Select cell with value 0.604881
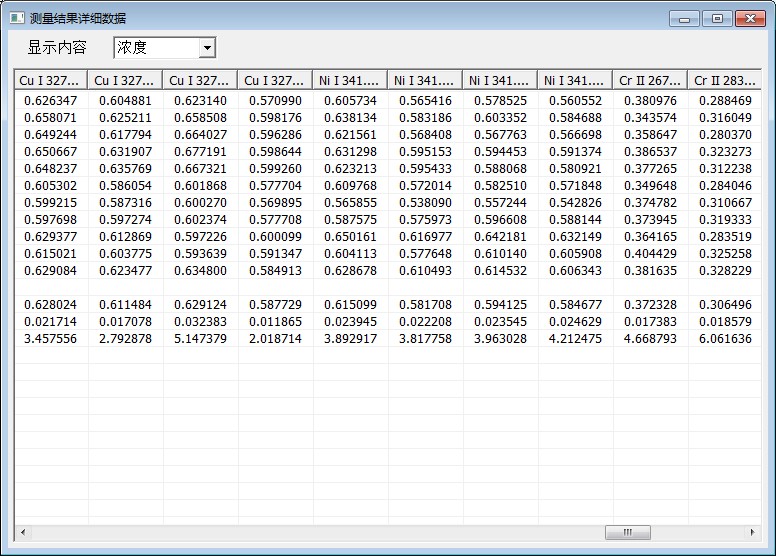776x556 pixels. (125, 101)
